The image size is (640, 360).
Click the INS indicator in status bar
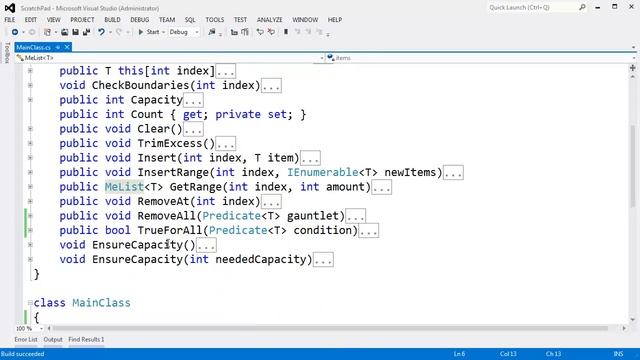pos(618,354)
